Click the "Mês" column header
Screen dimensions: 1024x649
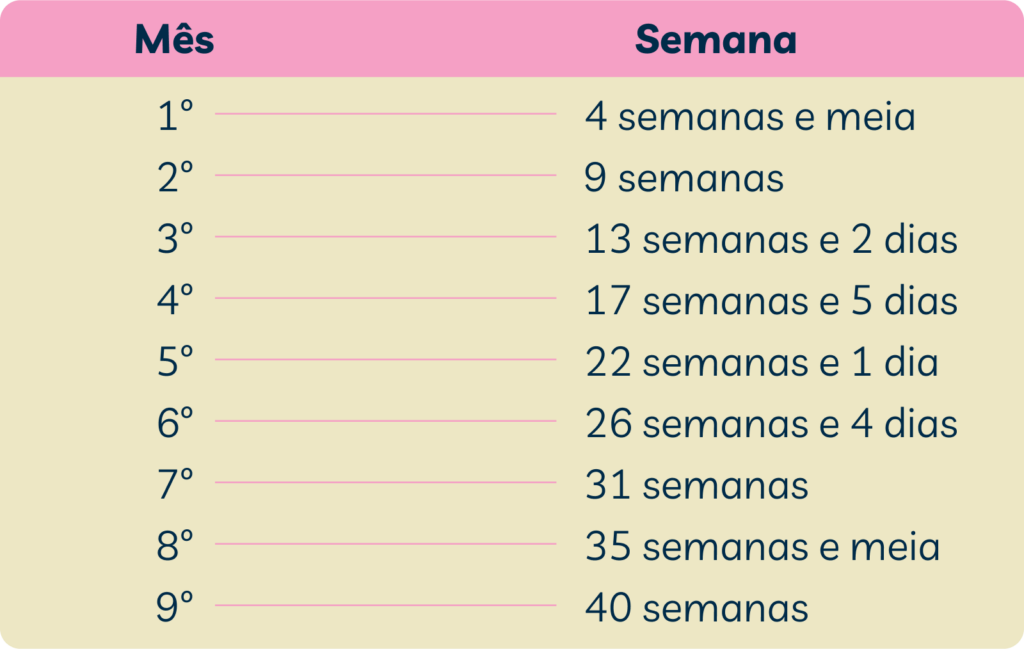point(174,38)
